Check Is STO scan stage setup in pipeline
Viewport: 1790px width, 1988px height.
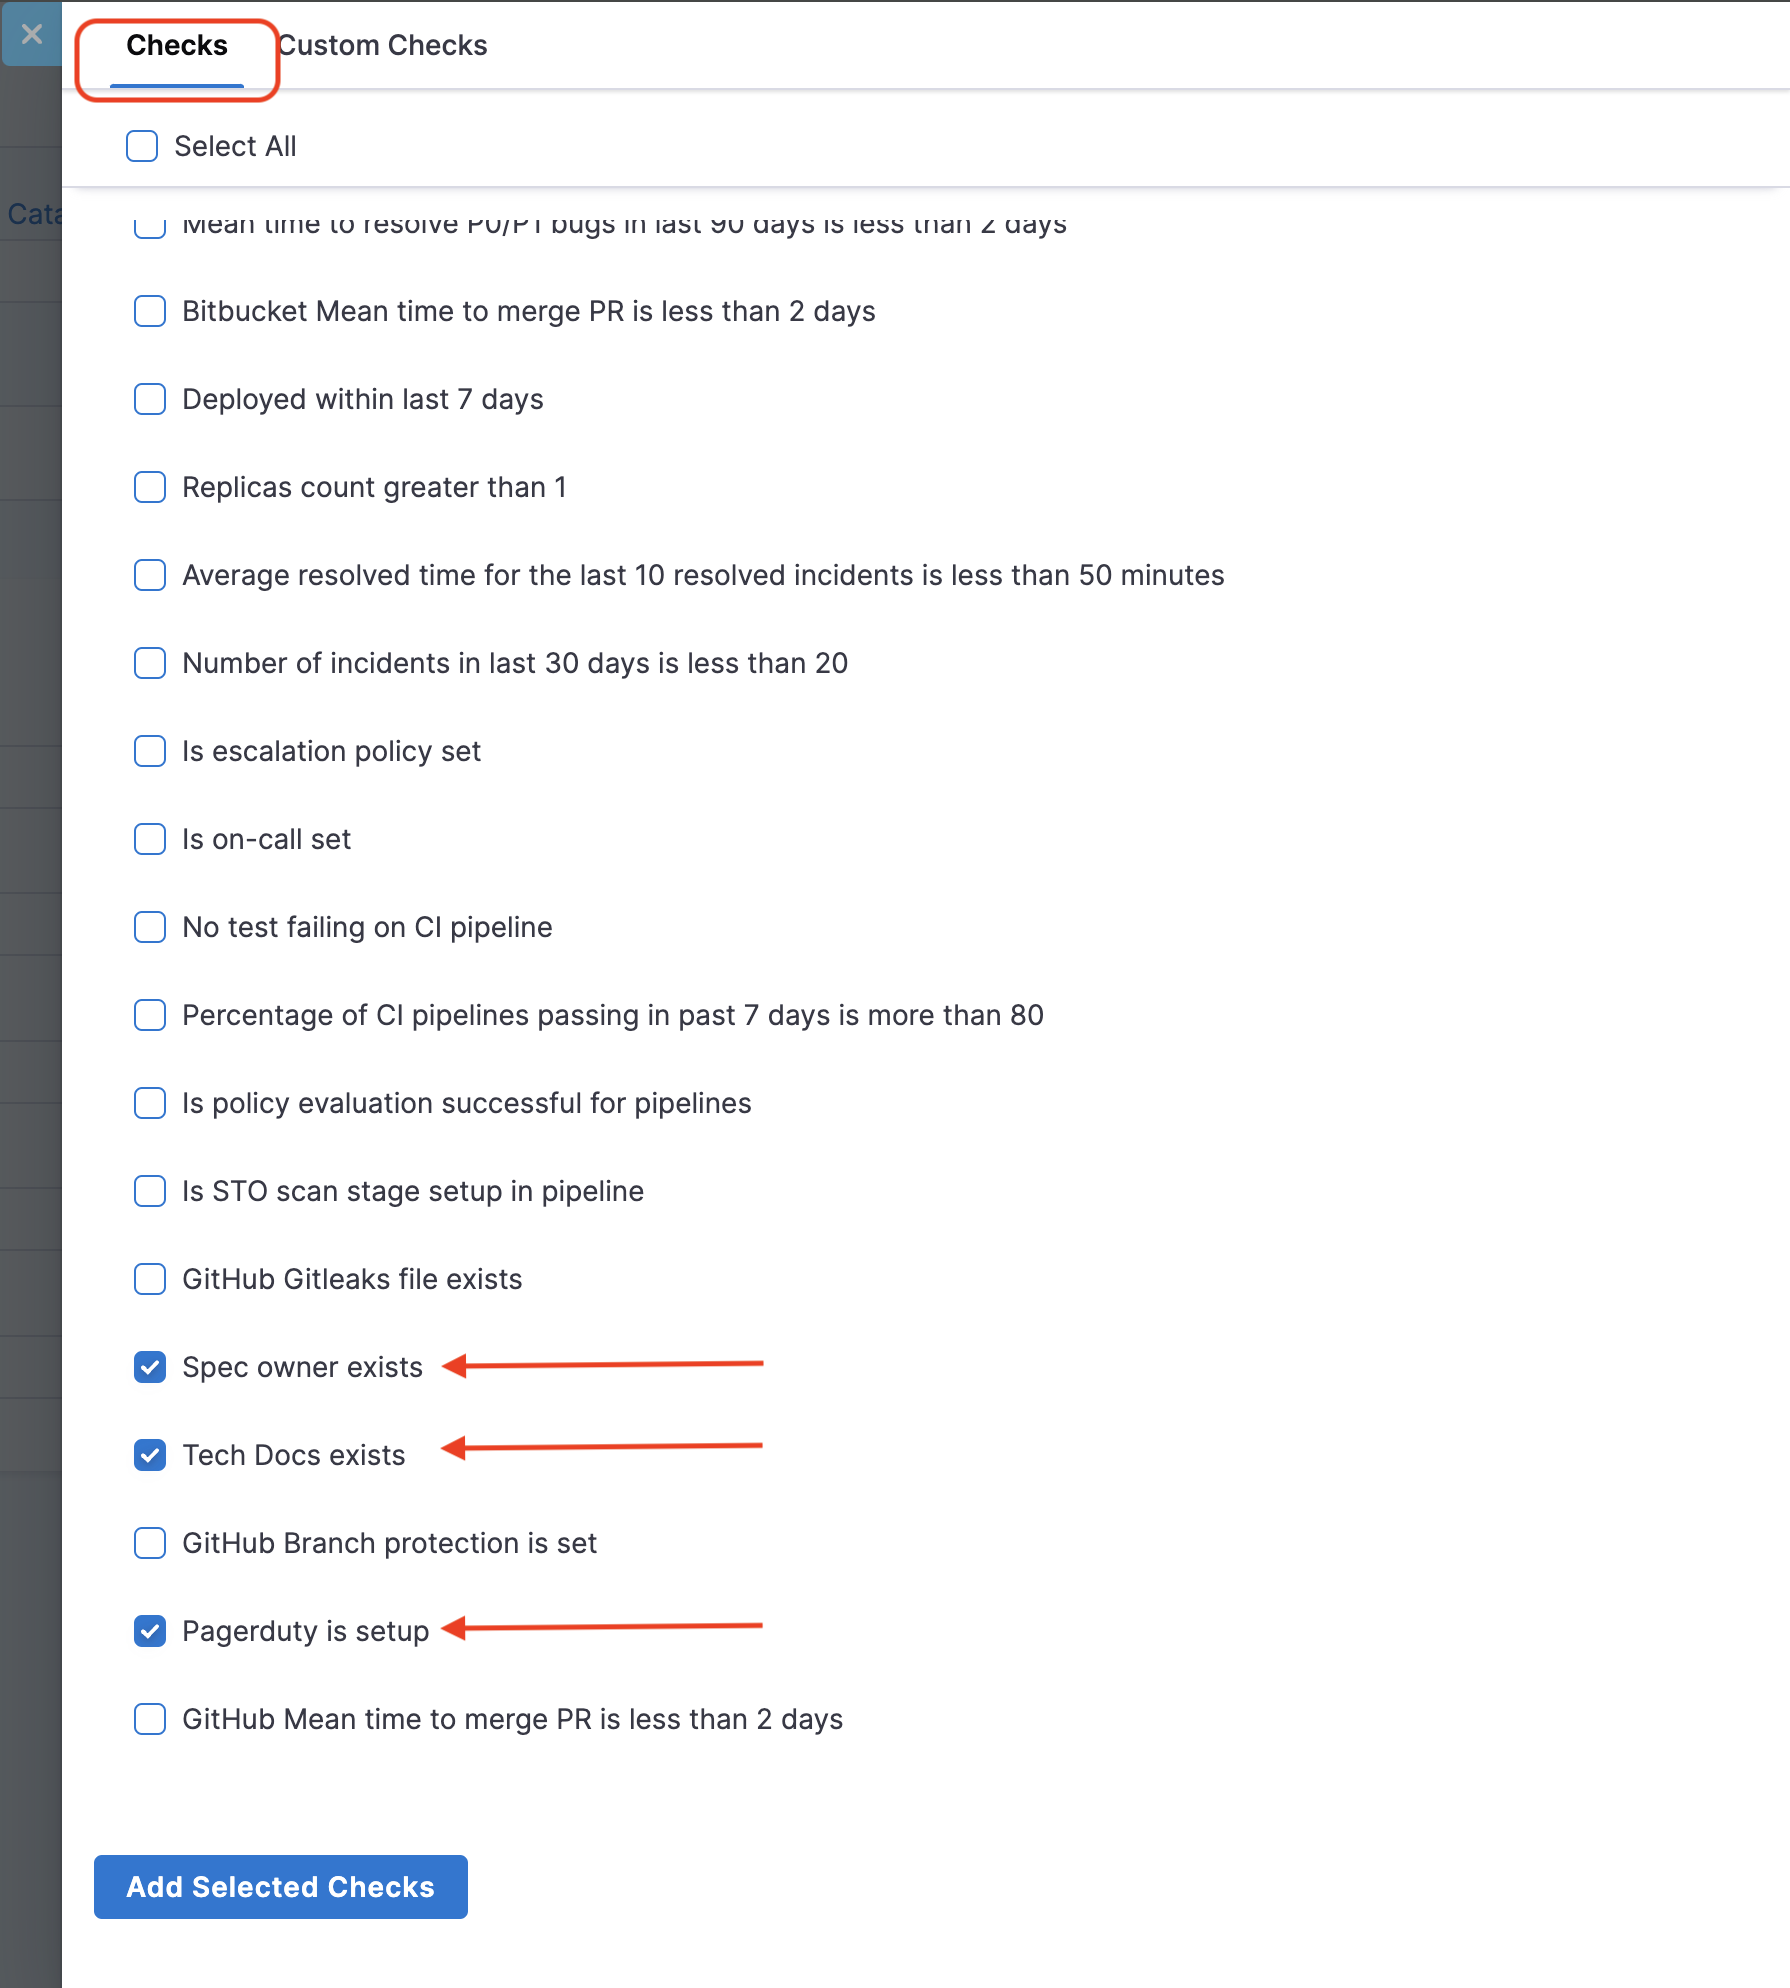tap(150, 1191)
